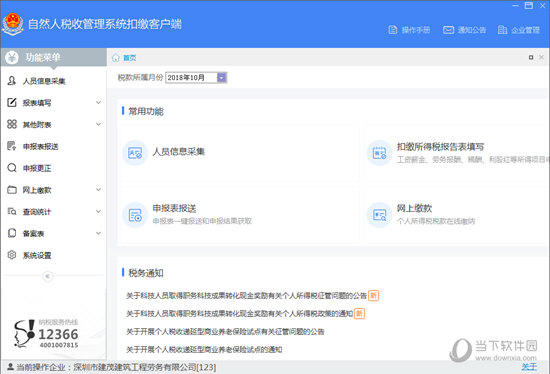Click 查询统计 search icon in sidebar
Screen dimensions: 550x374
click(x=12, y=212)
